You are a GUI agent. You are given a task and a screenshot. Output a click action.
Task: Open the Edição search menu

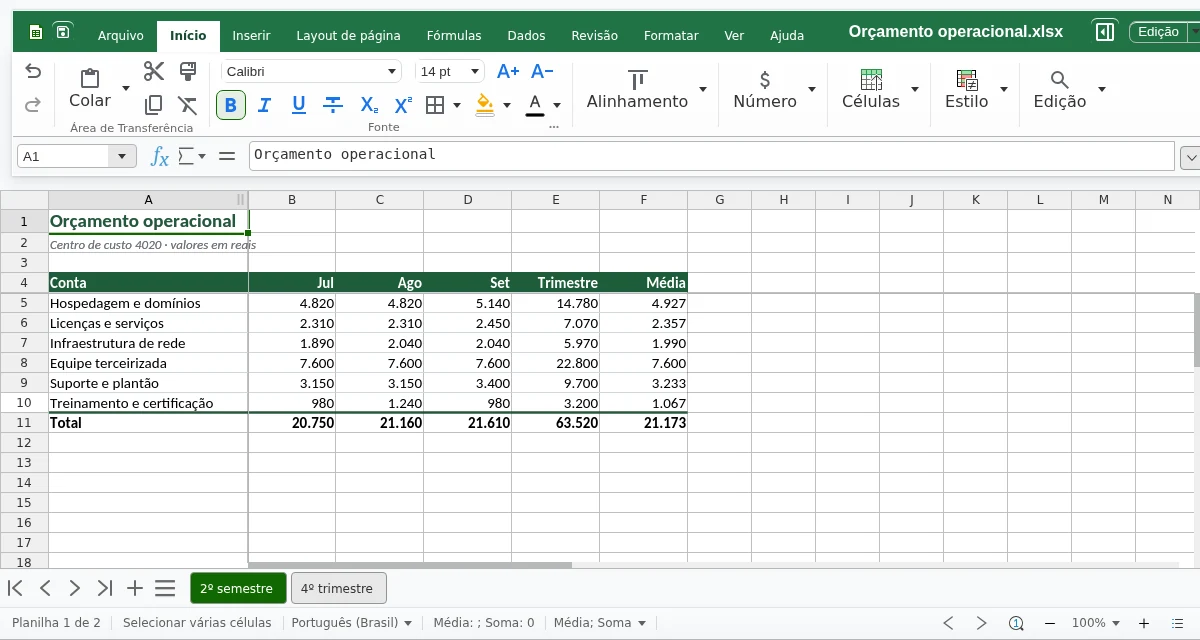1069,89
